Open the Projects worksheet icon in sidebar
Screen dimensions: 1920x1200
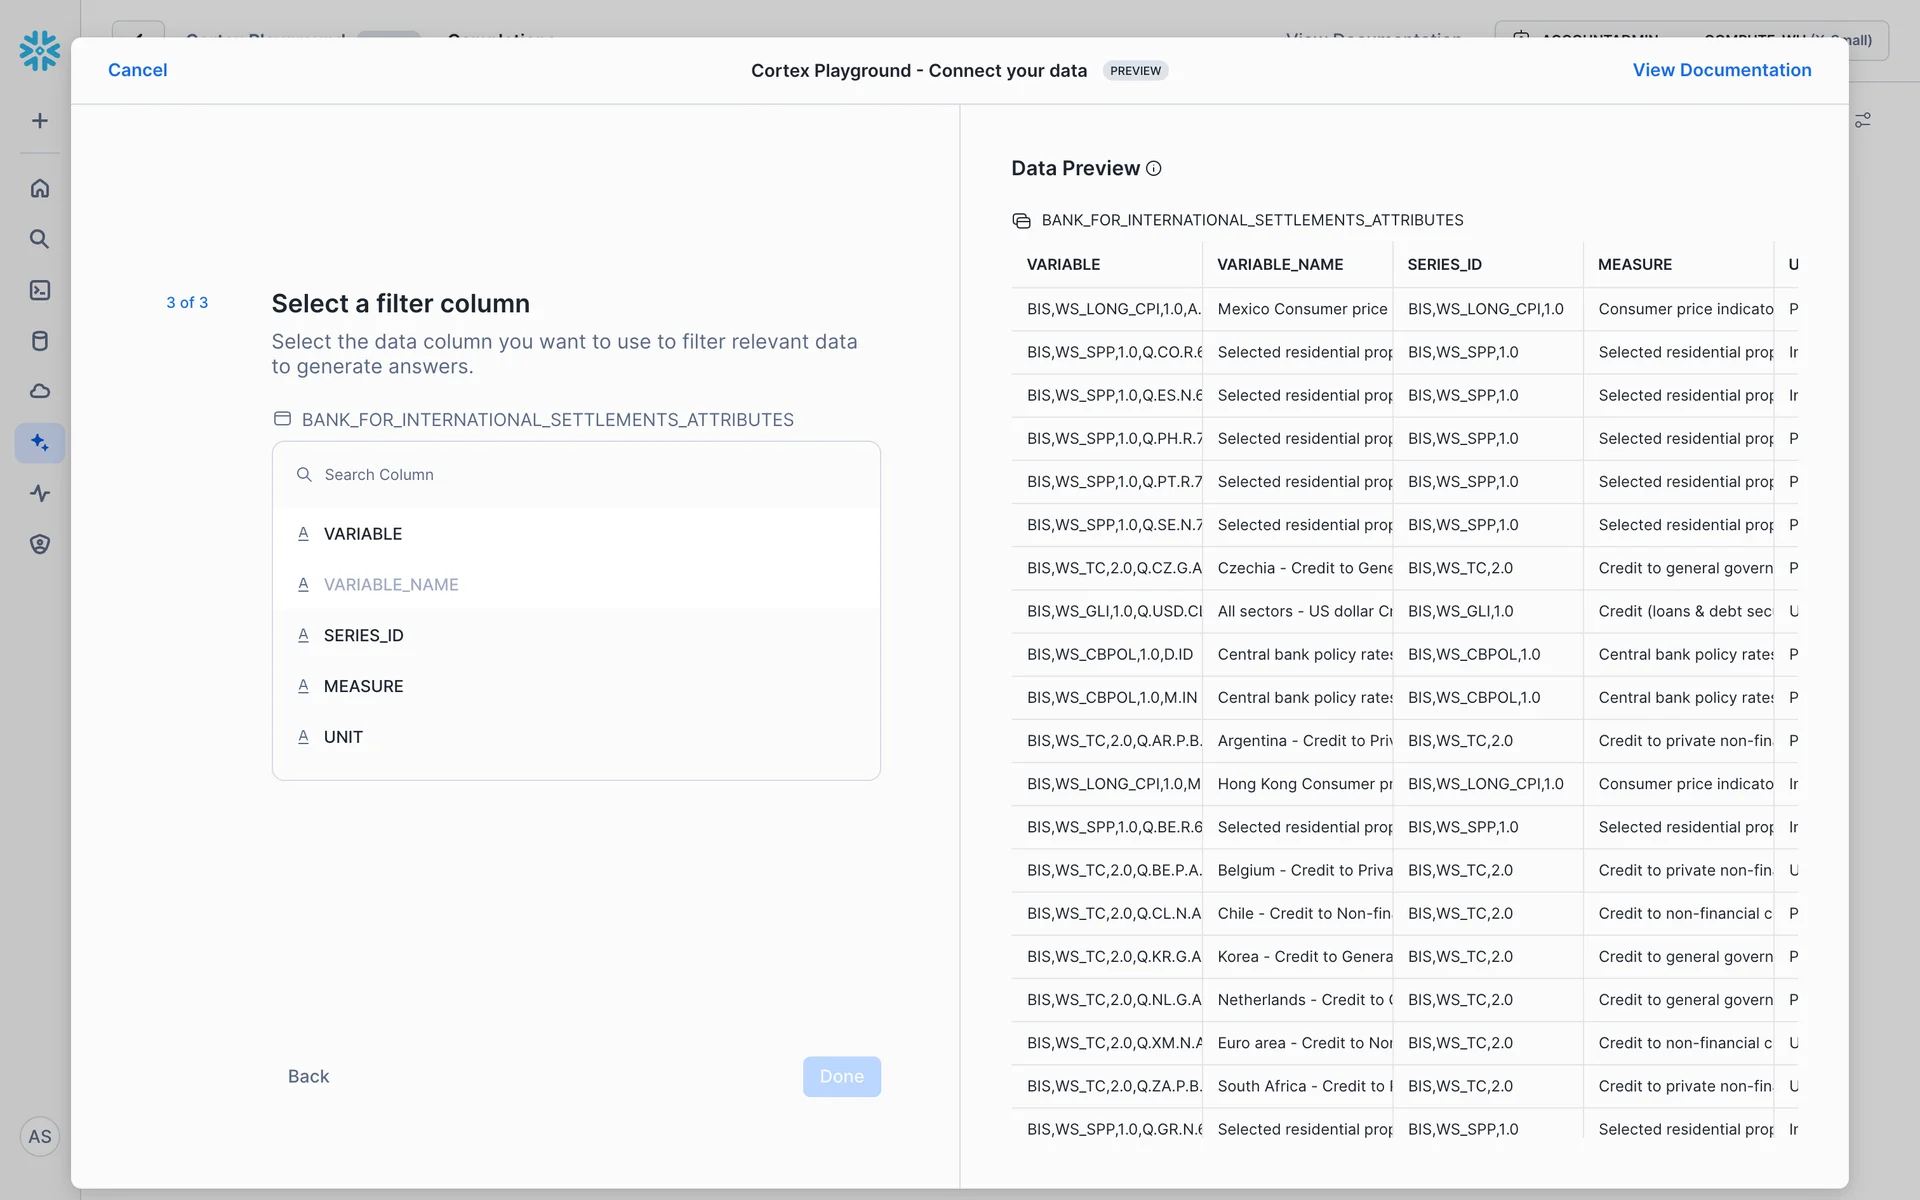click(40, 290)
